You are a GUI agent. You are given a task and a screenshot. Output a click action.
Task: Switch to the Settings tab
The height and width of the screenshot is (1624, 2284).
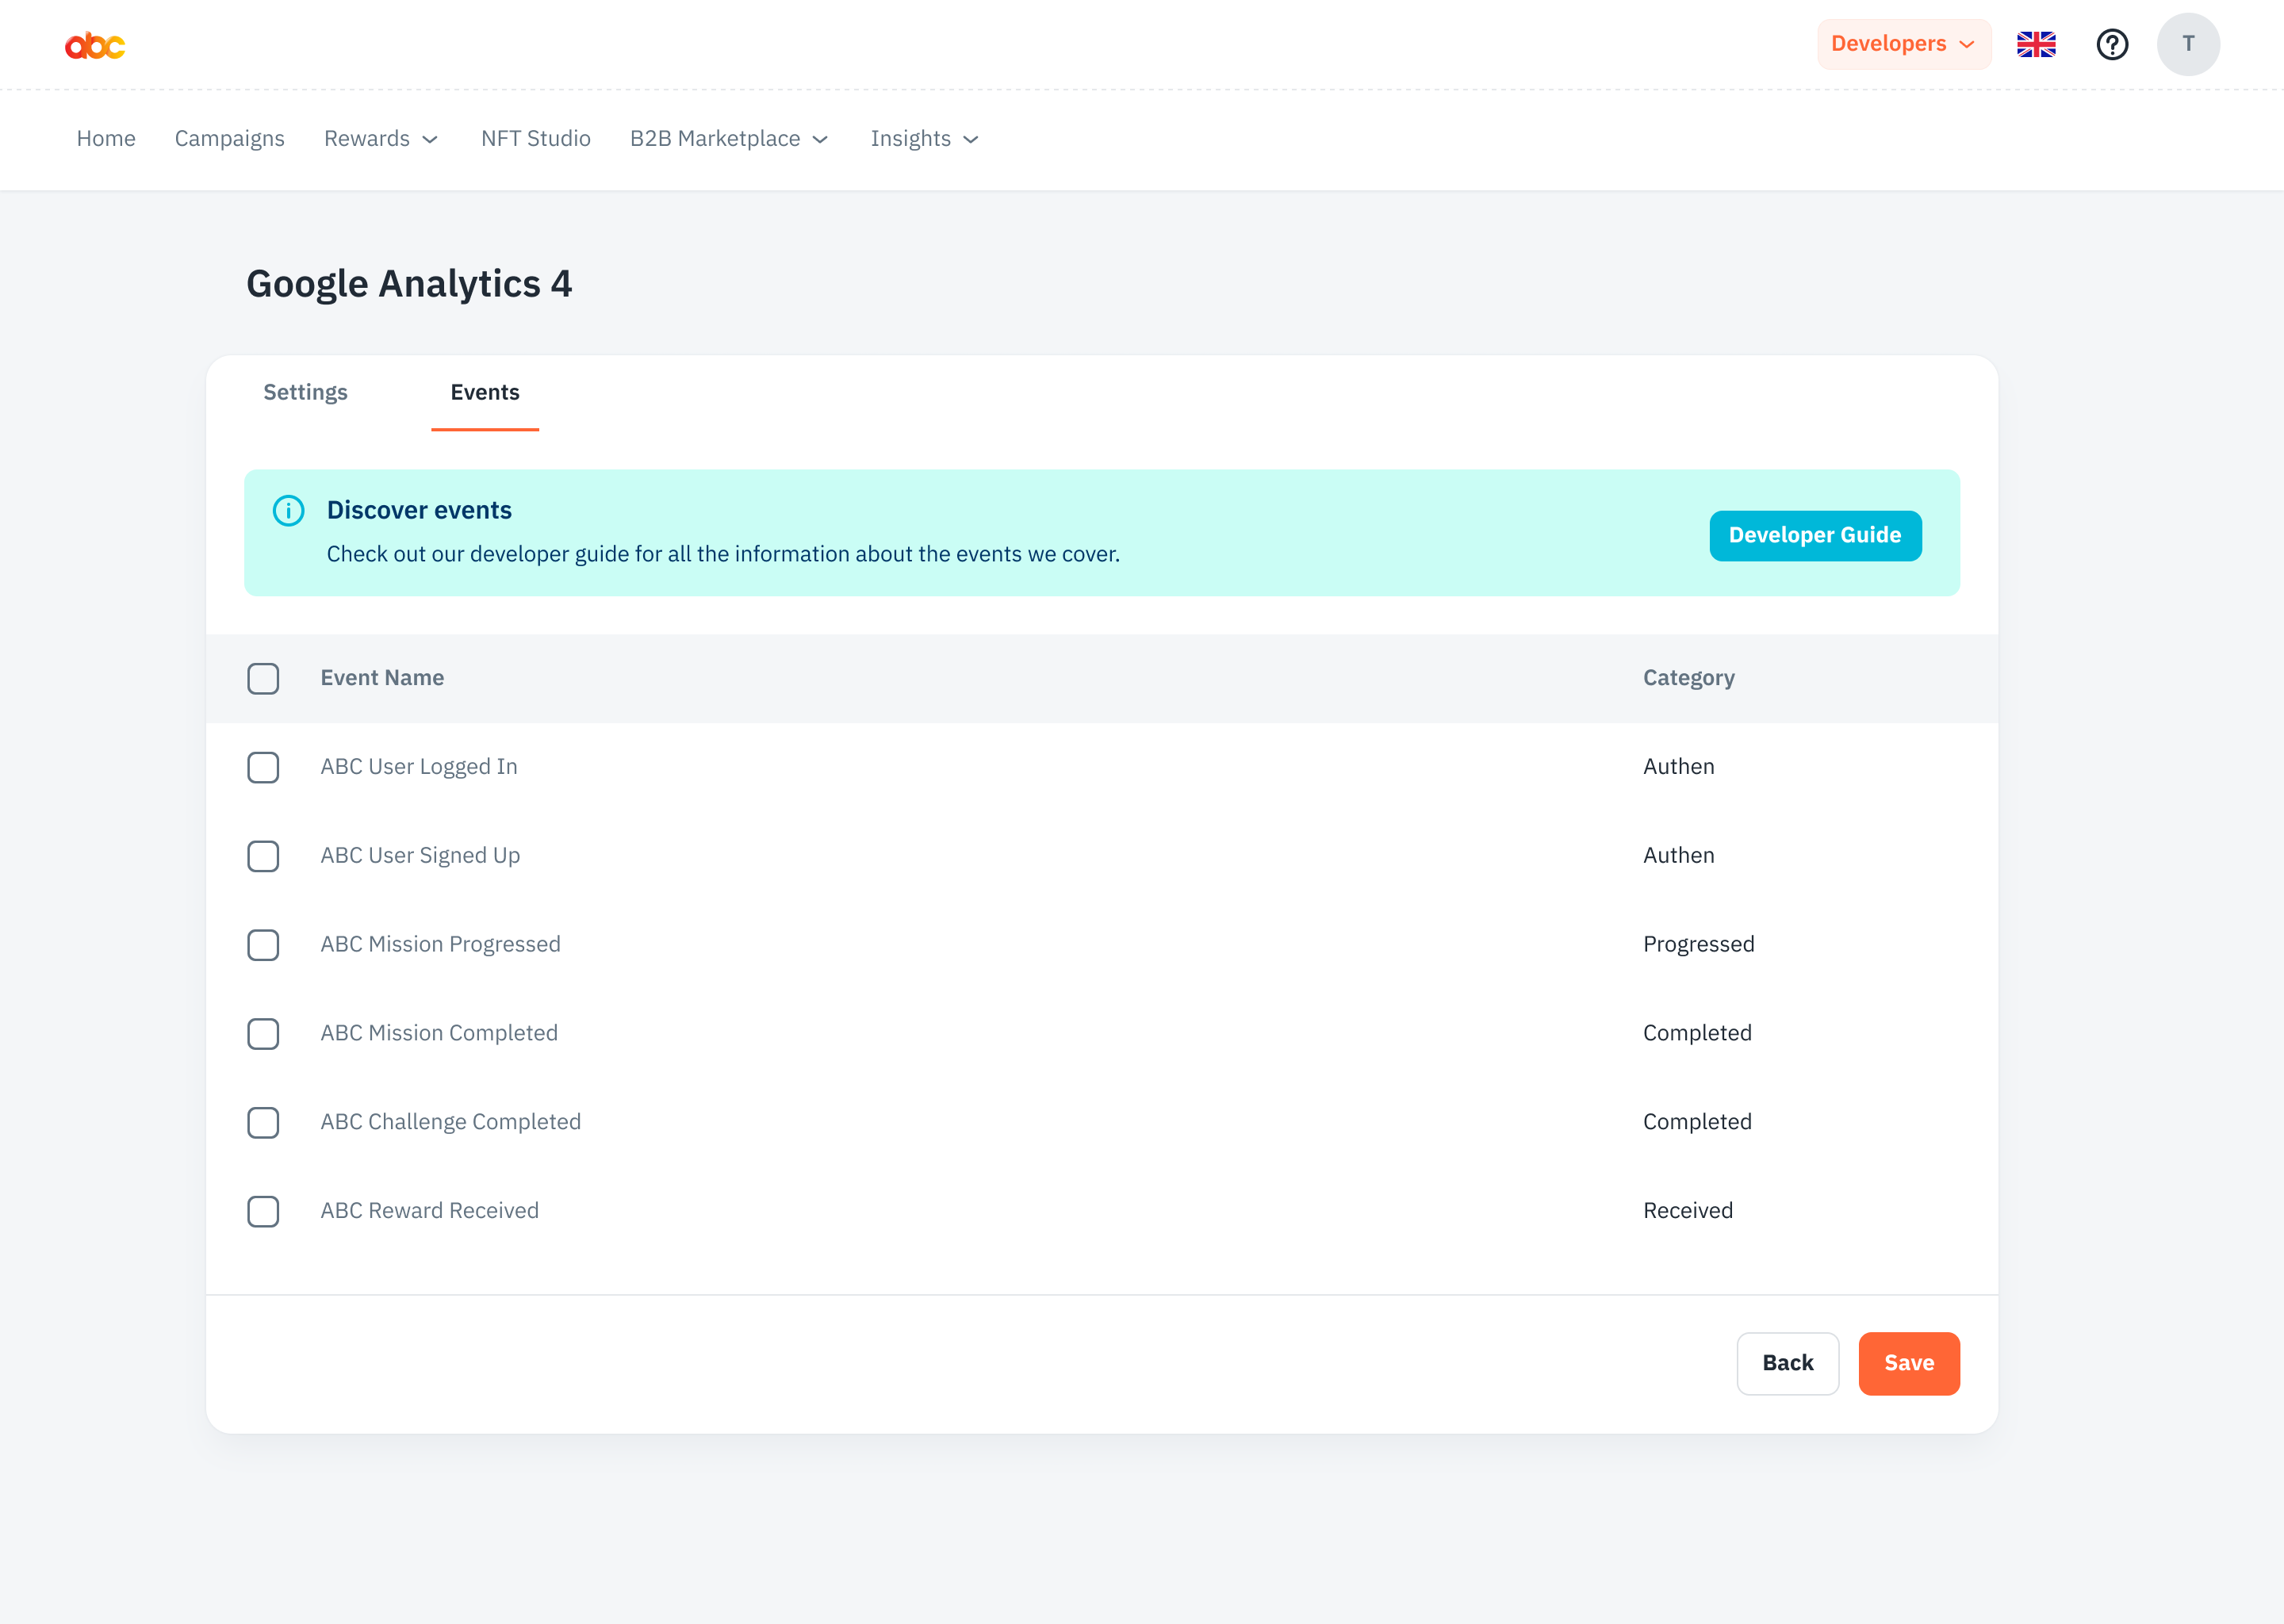pyautogui.click(x=305, y=392)
